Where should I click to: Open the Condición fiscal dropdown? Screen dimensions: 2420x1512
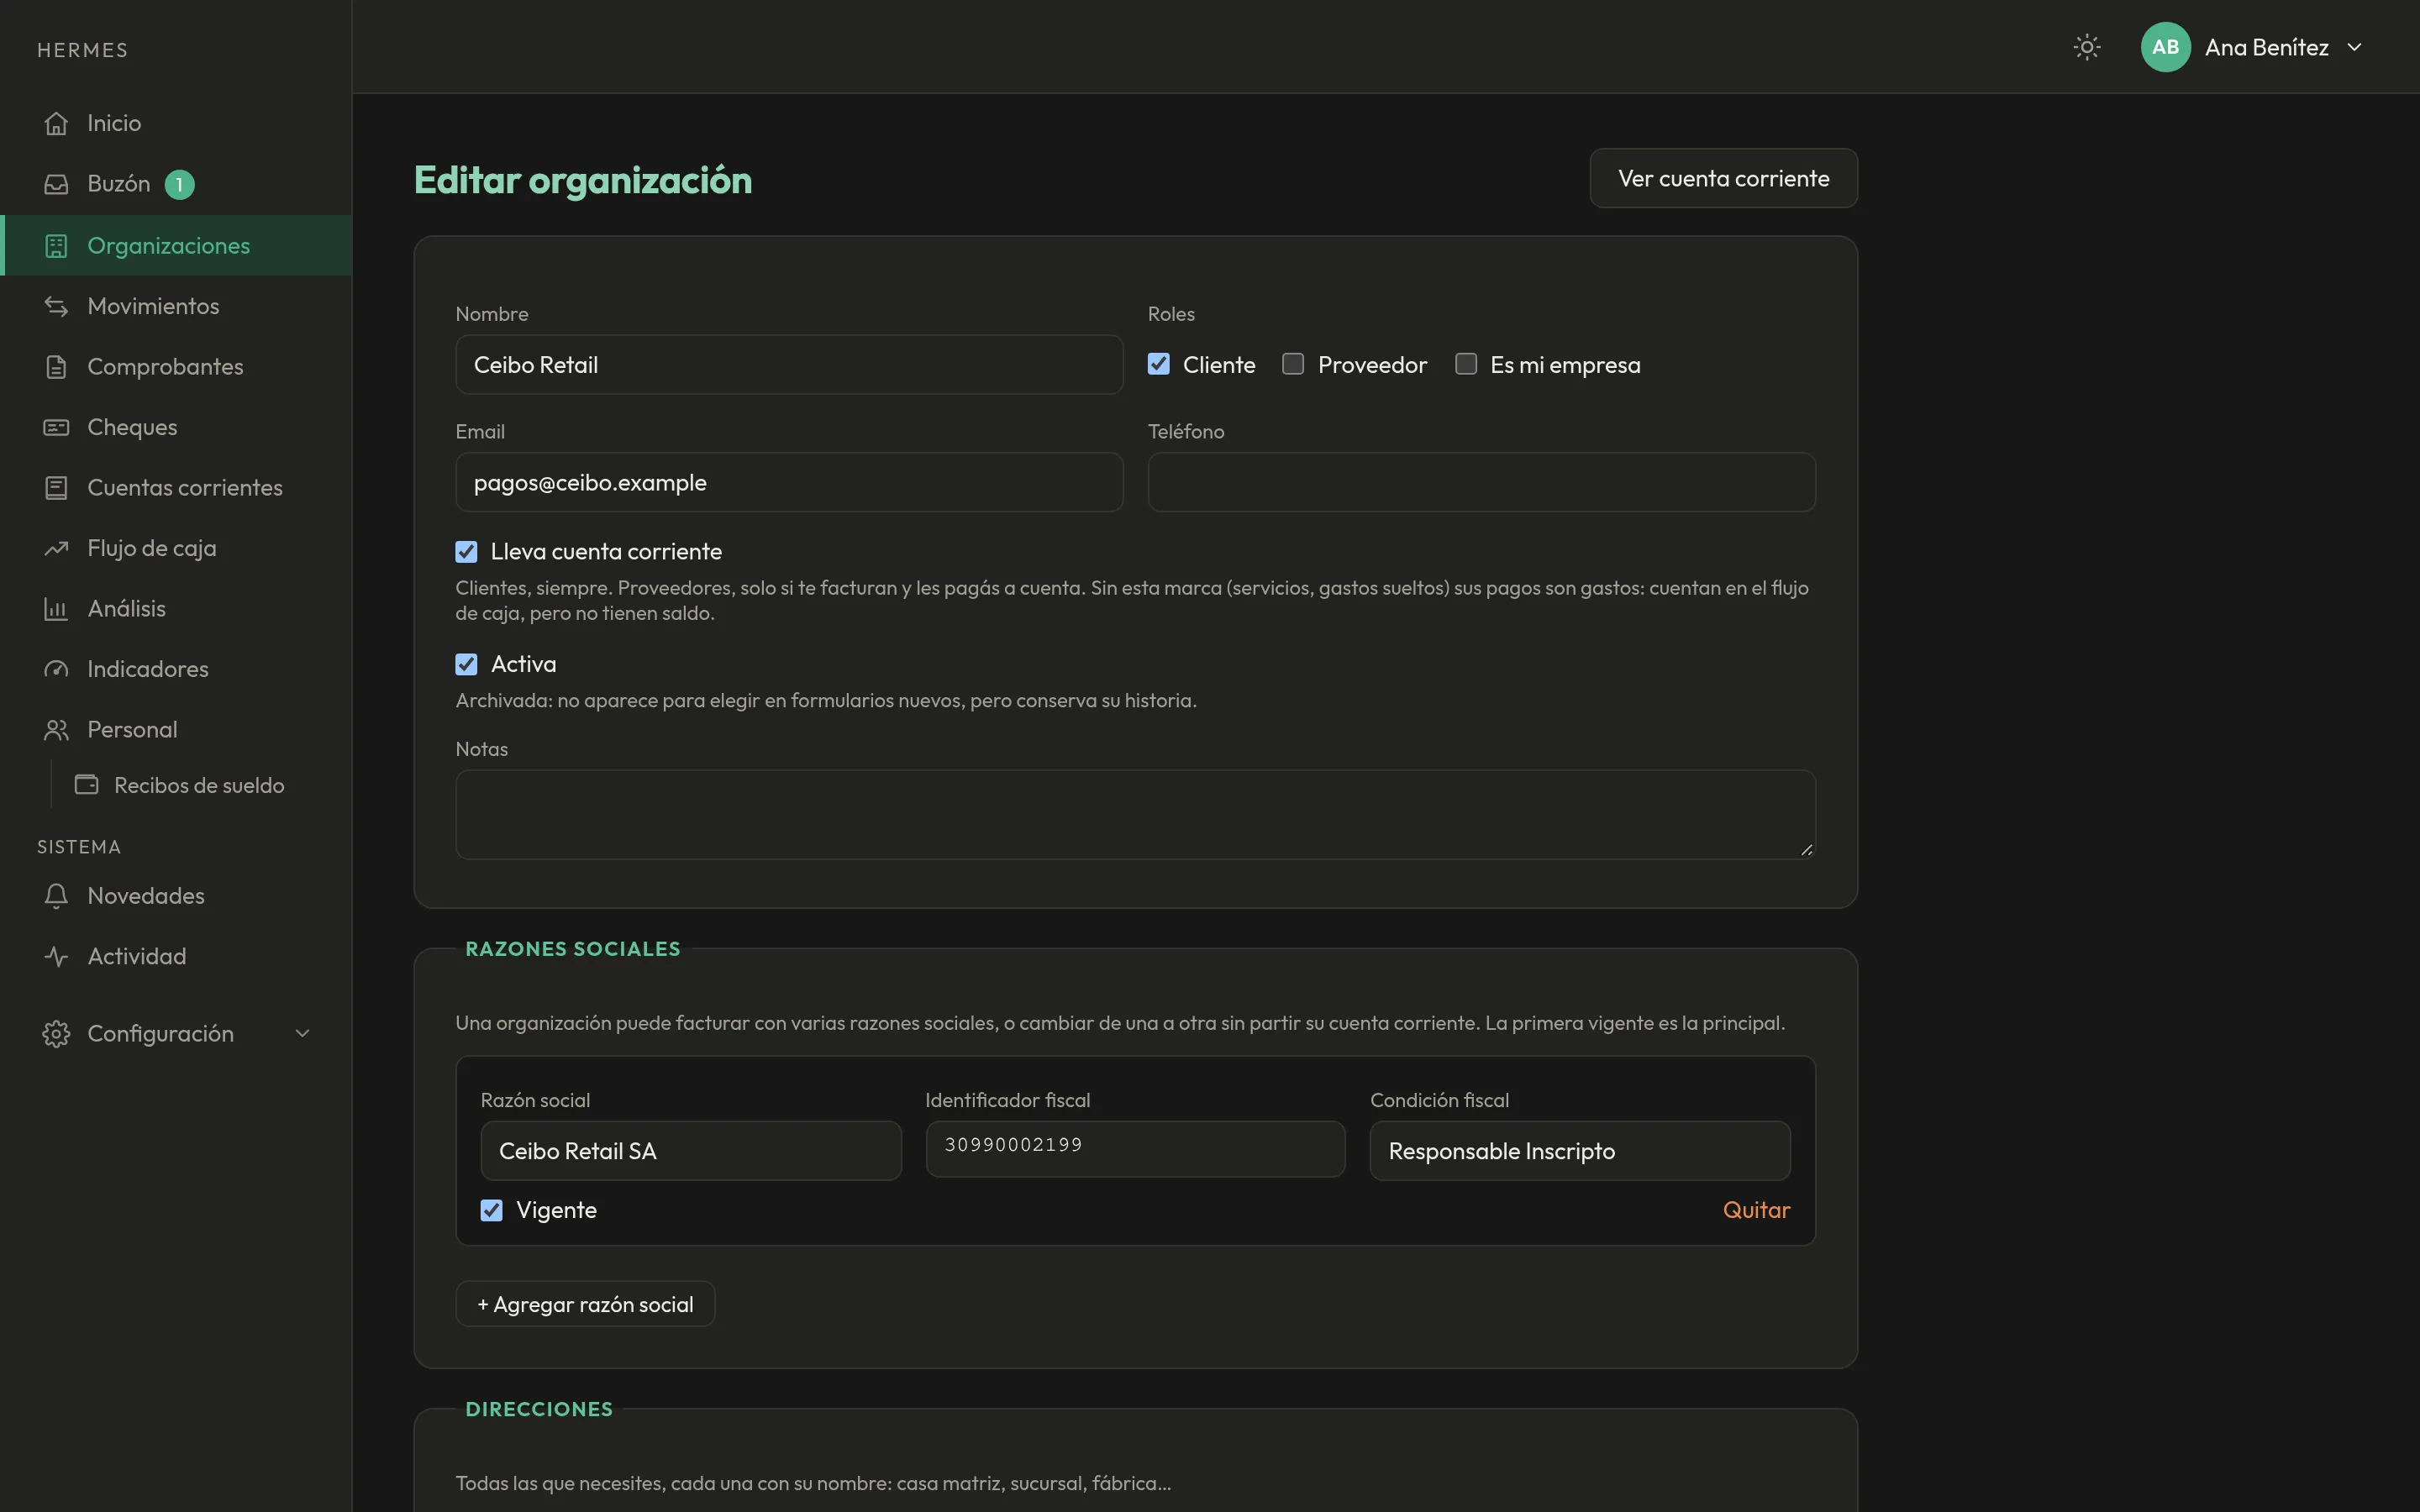click(1580, 1151)
